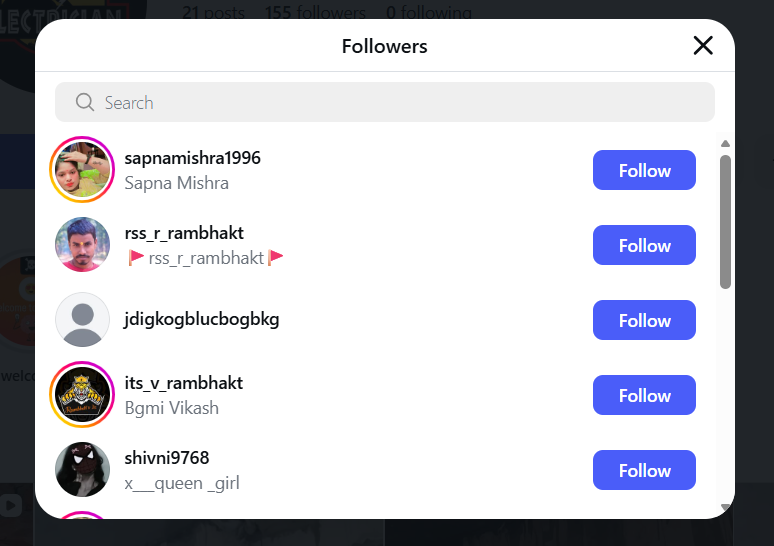Viewport: 774px width, 546px height.
Task: Click the search magnifier icon
Action: (x=85, y=102)
